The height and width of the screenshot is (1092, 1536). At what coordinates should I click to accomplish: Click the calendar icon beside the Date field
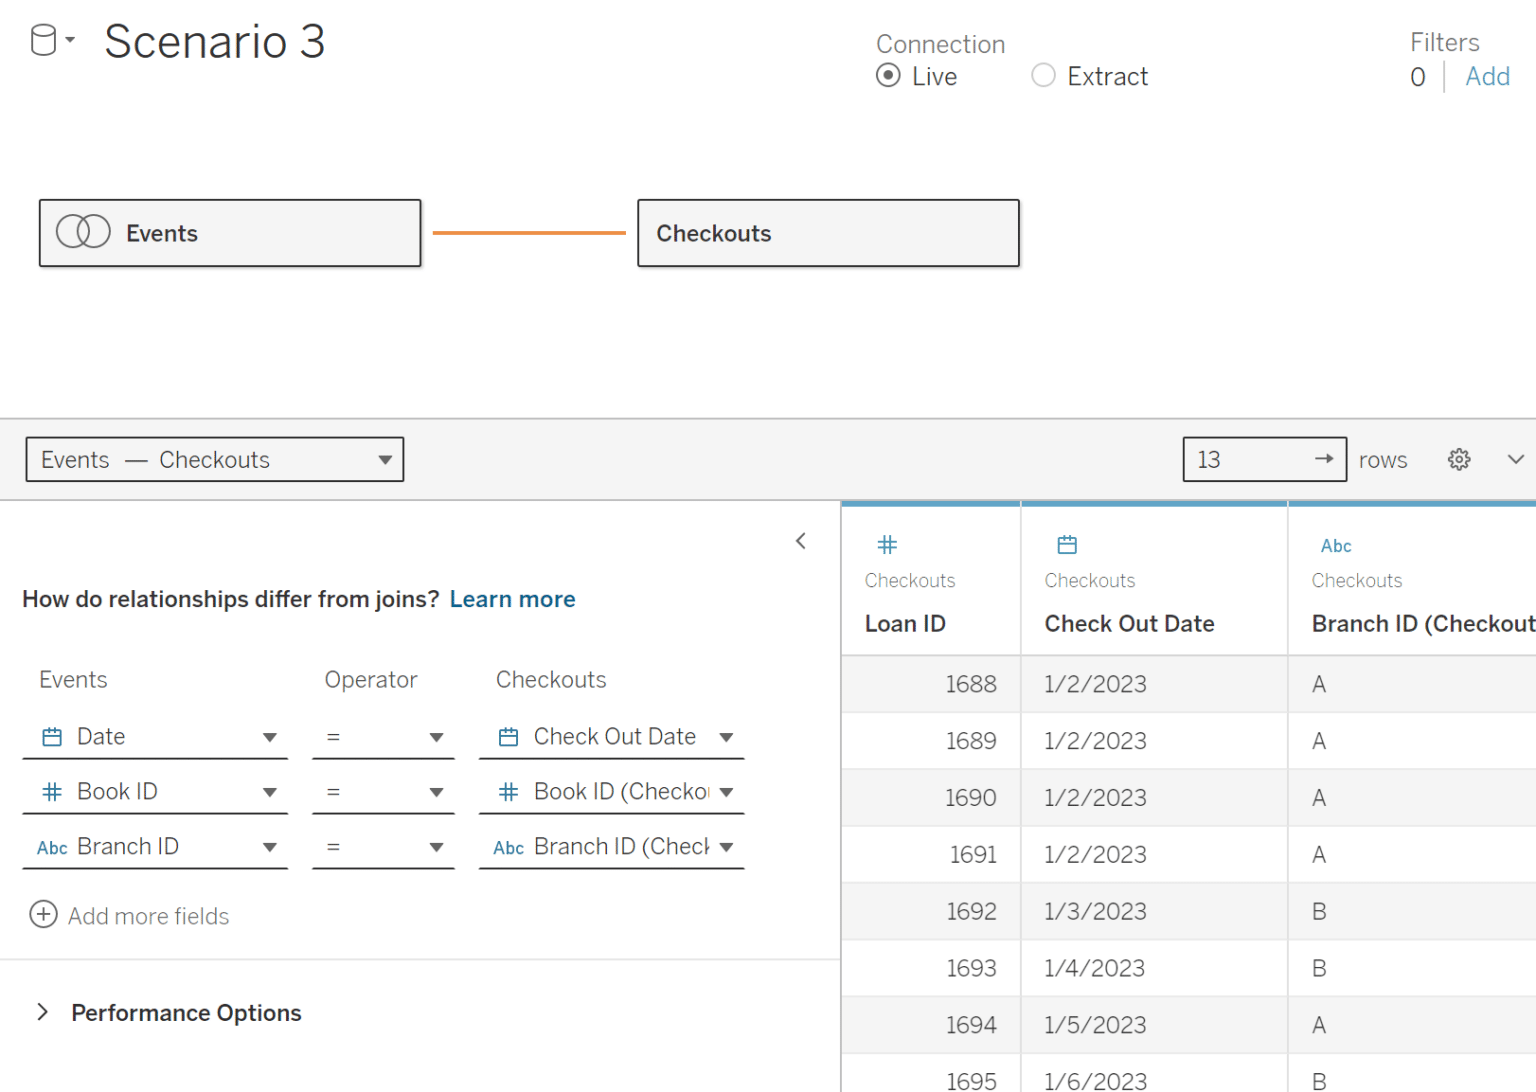pos(51,736)
